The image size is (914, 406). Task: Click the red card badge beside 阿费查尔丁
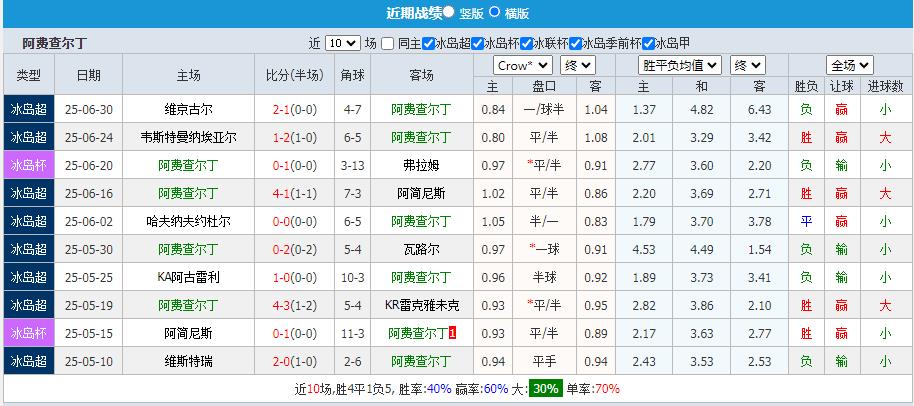click(x=453, y=332)
